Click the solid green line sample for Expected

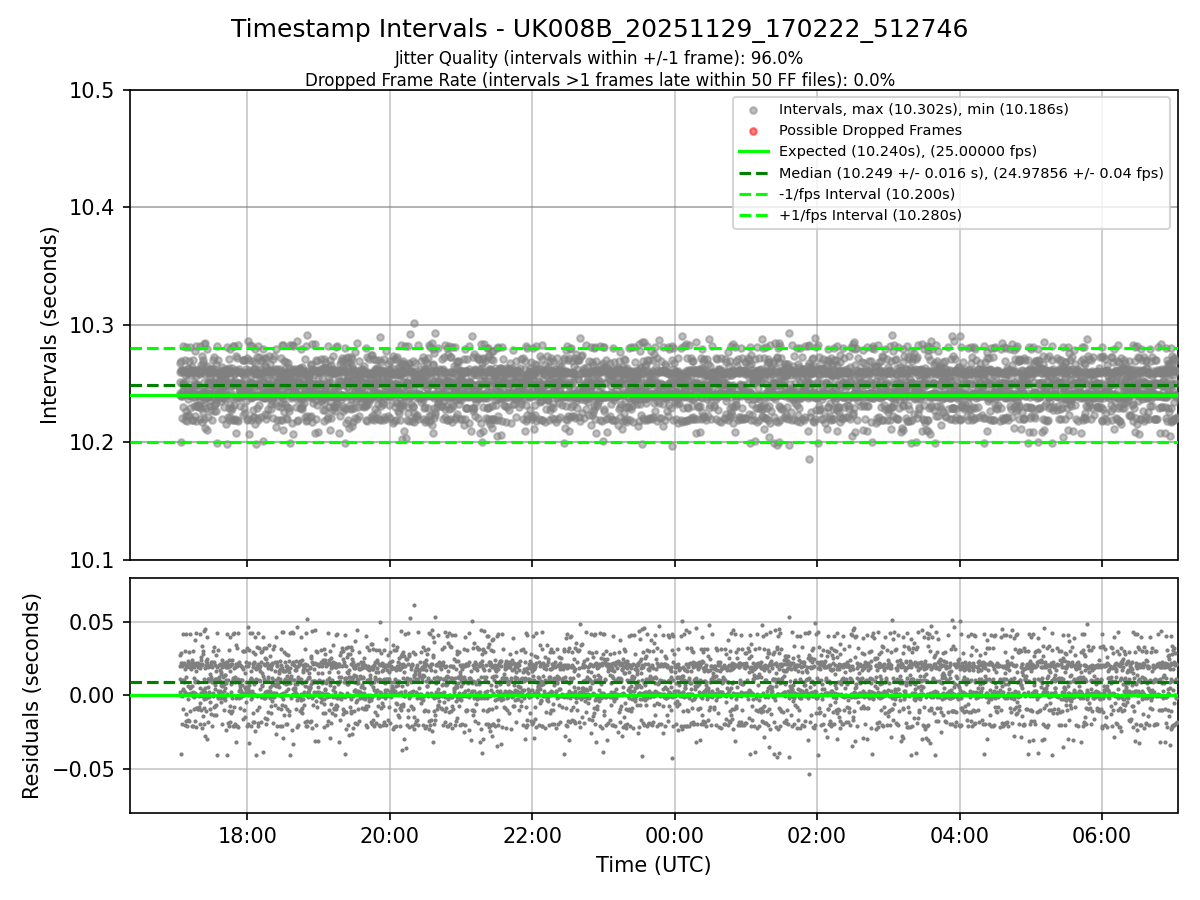pos(754,152)
